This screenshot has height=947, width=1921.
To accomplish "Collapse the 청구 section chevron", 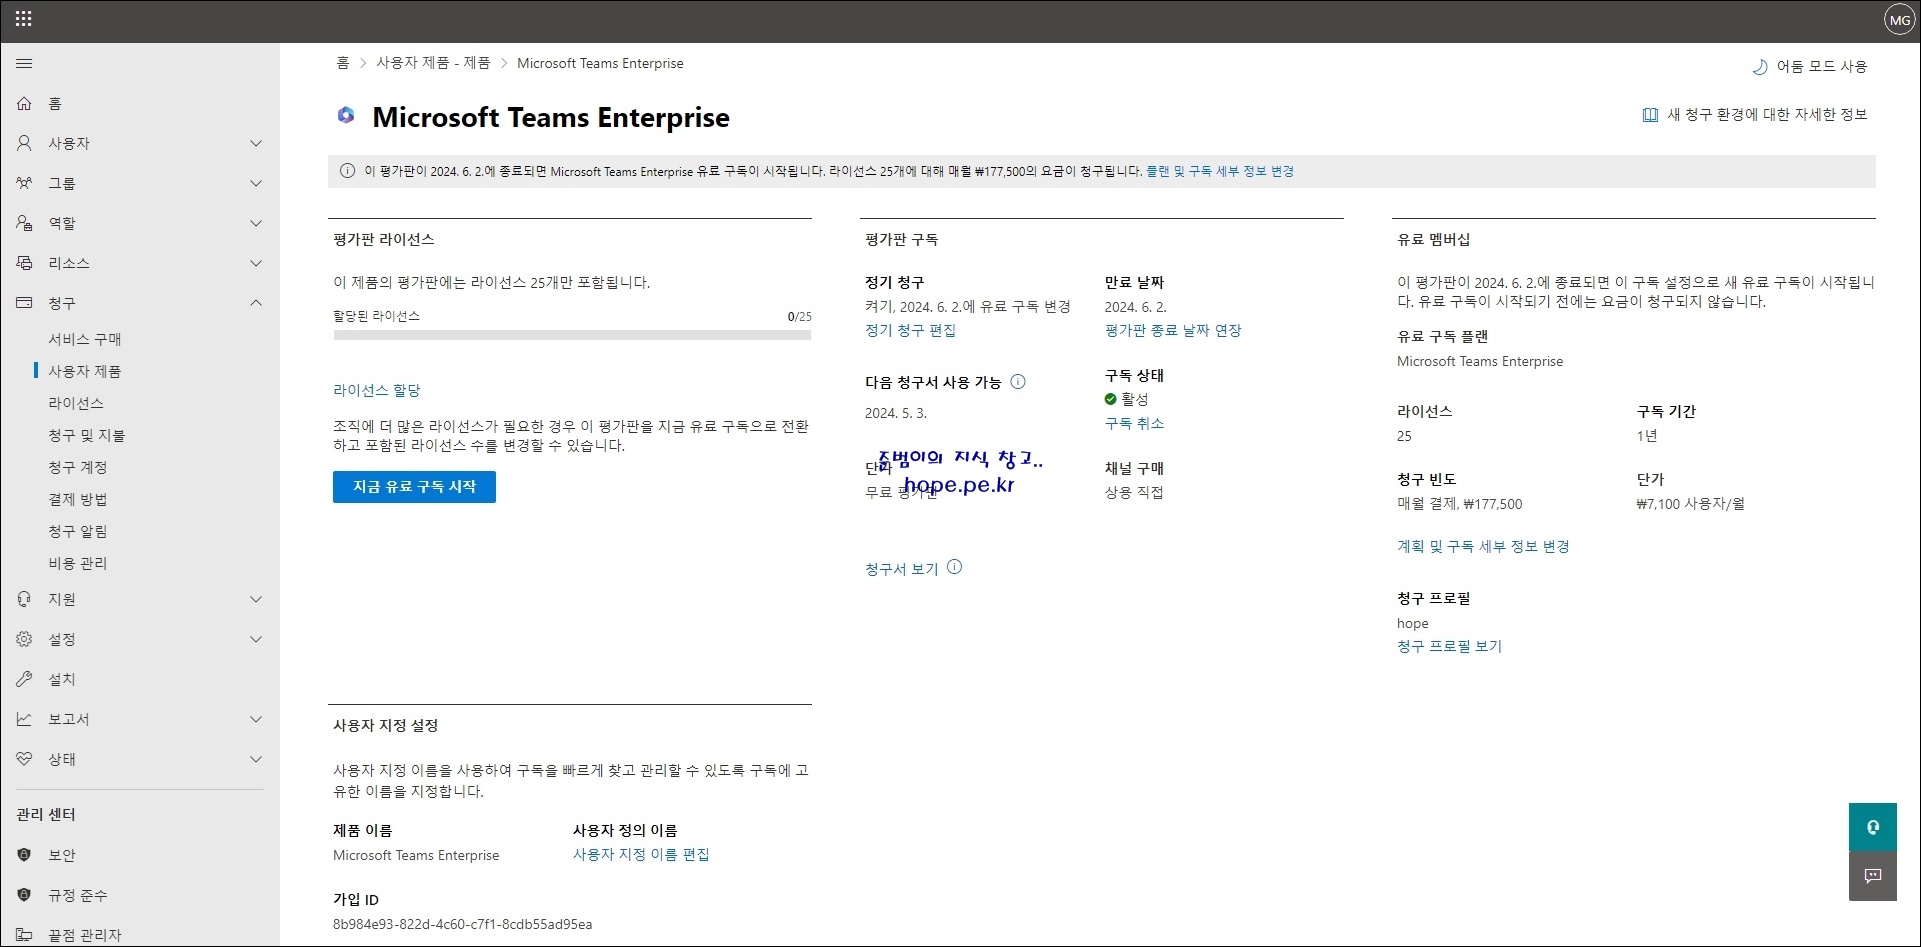I will [256, 303].
